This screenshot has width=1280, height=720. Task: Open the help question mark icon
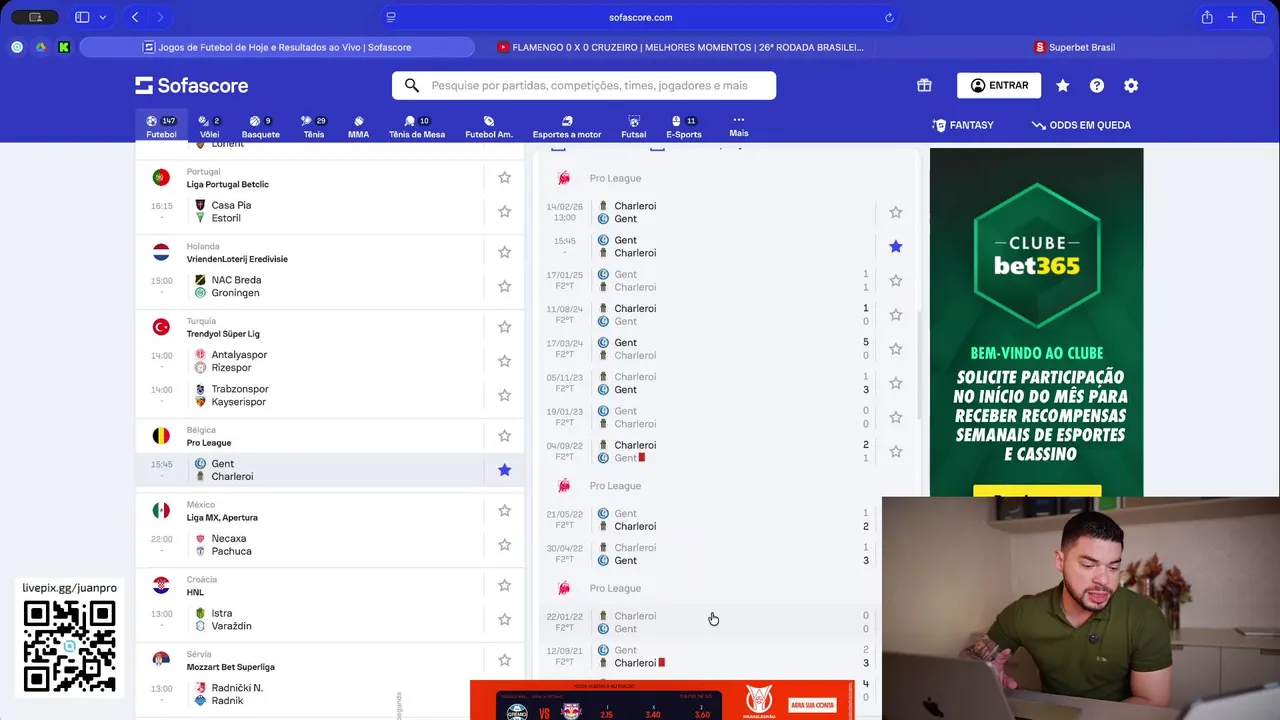coord(1097,85)
